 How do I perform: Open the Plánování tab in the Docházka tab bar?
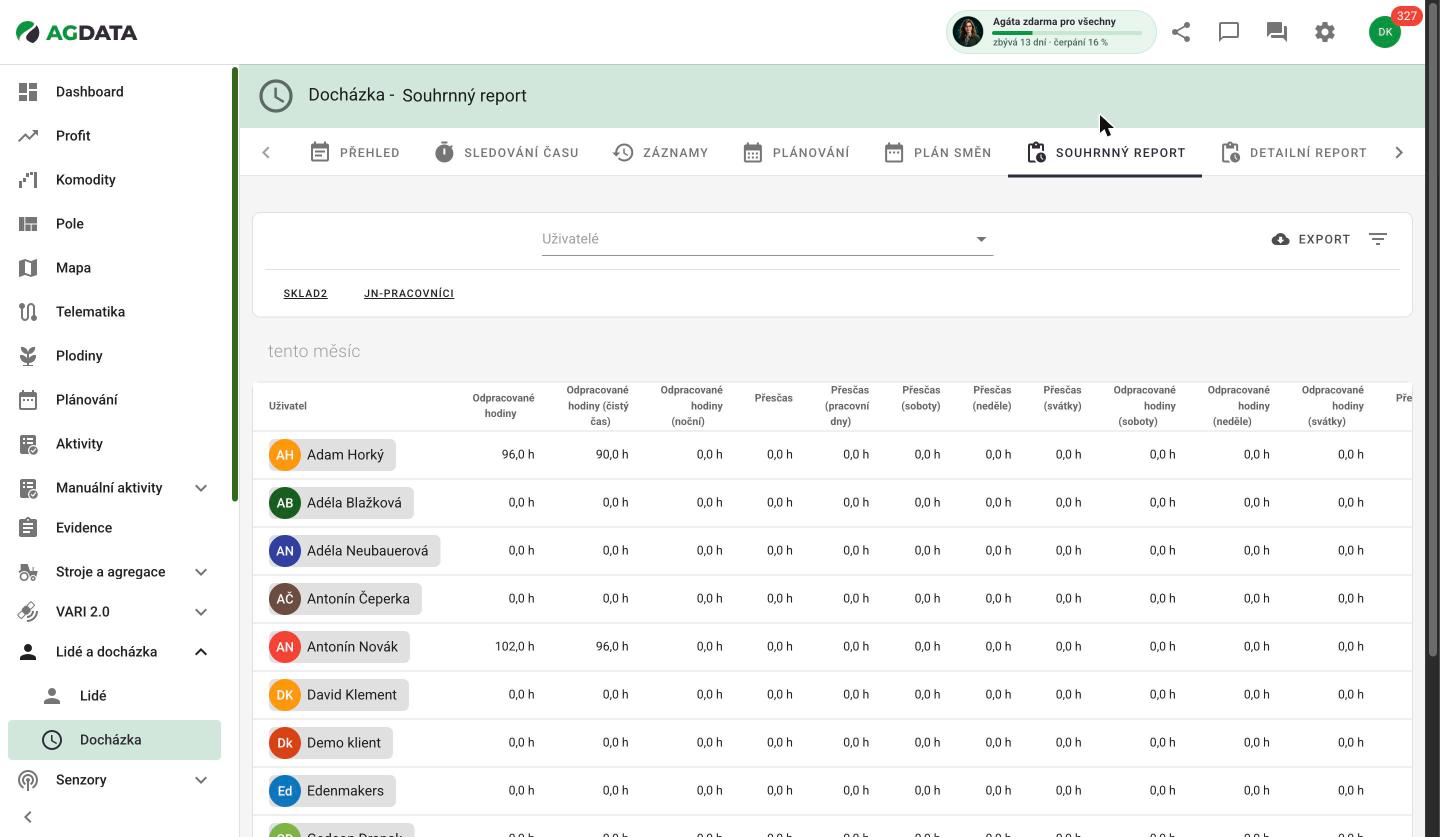tap(797, 153)
